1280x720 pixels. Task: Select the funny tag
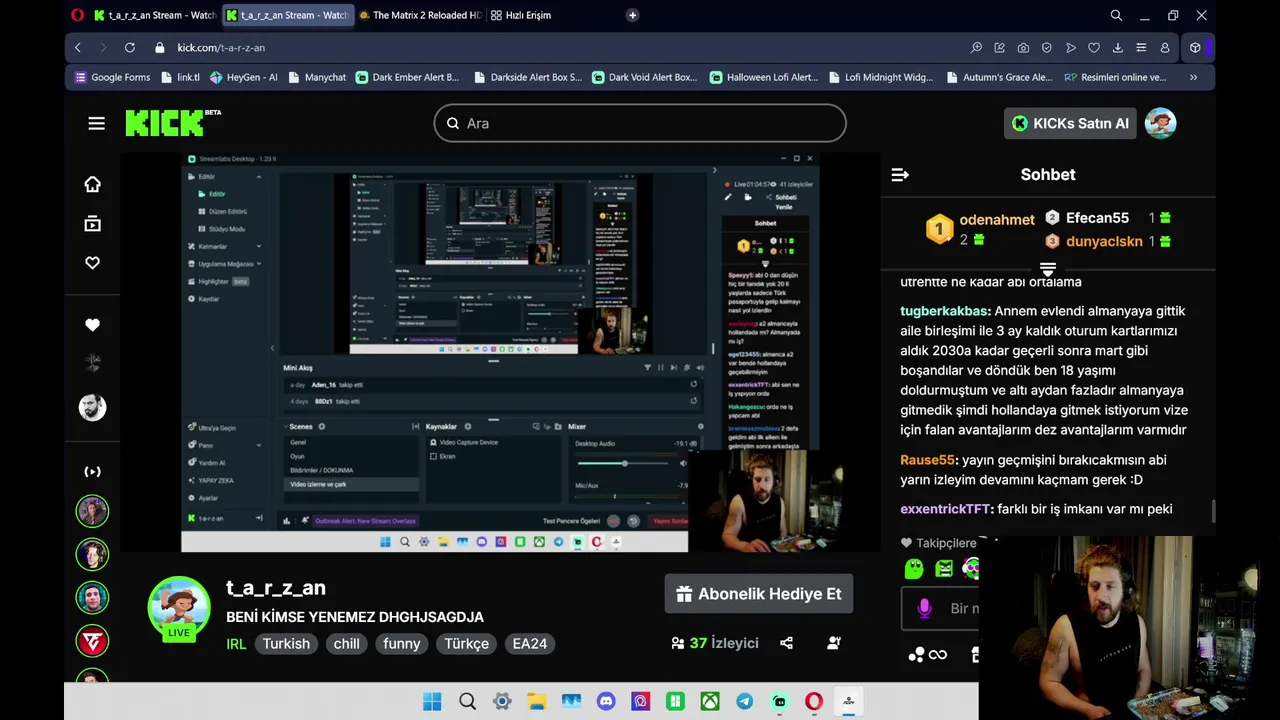point(402,644)
